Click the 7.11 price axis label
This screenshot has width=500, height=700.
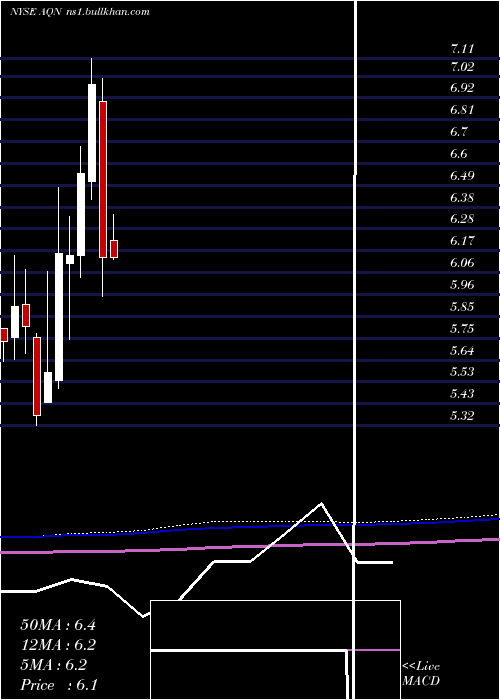pyautogui.click(x=462, y=49)
